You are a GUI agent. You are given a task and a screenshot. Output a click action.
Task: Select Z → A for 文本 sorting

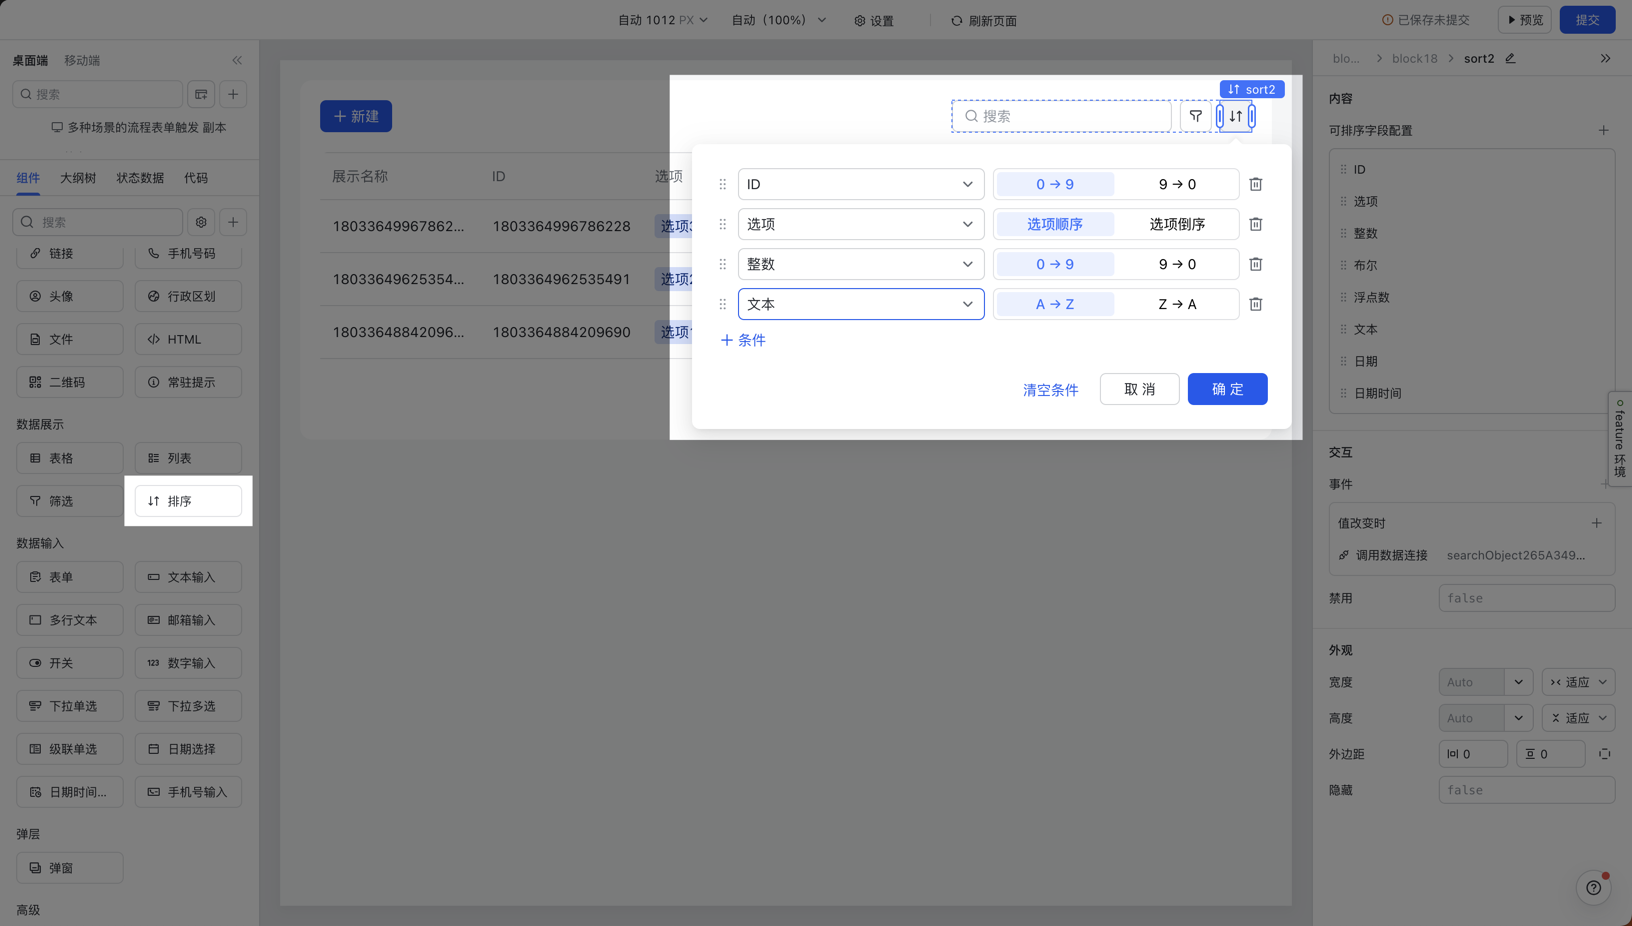pos(1177,304)
